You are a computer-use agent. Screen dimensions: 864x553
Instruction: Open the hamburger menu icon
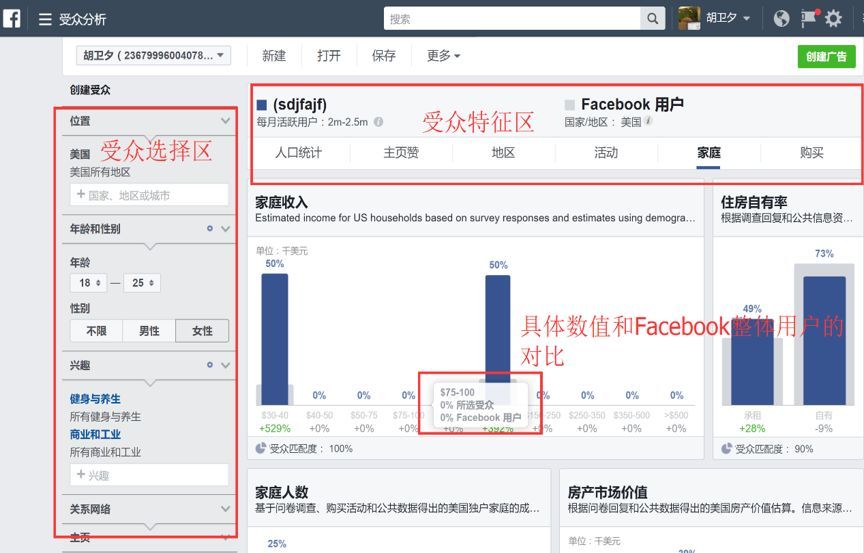point(45,19)
